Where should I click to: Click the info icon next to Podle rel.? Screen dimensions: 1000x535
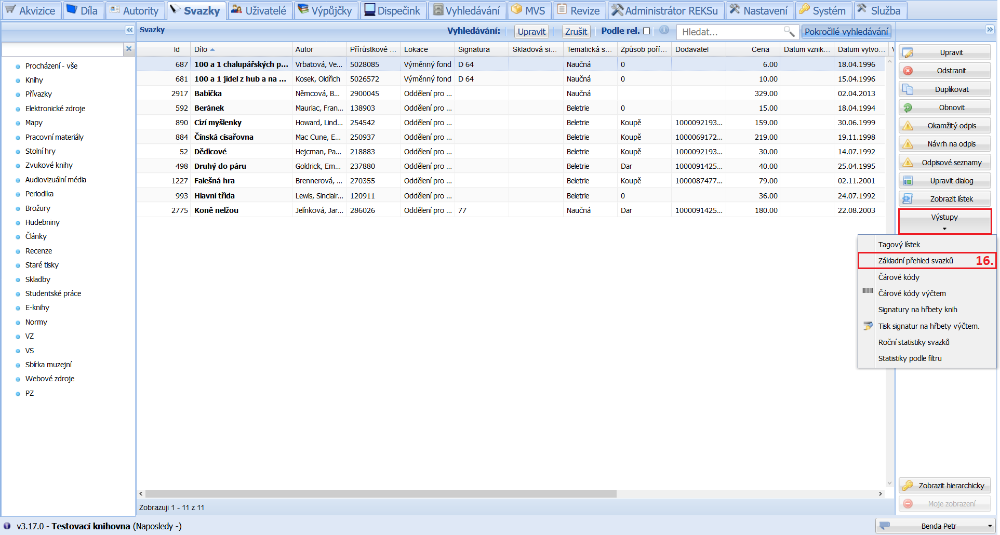pos(664,32)
